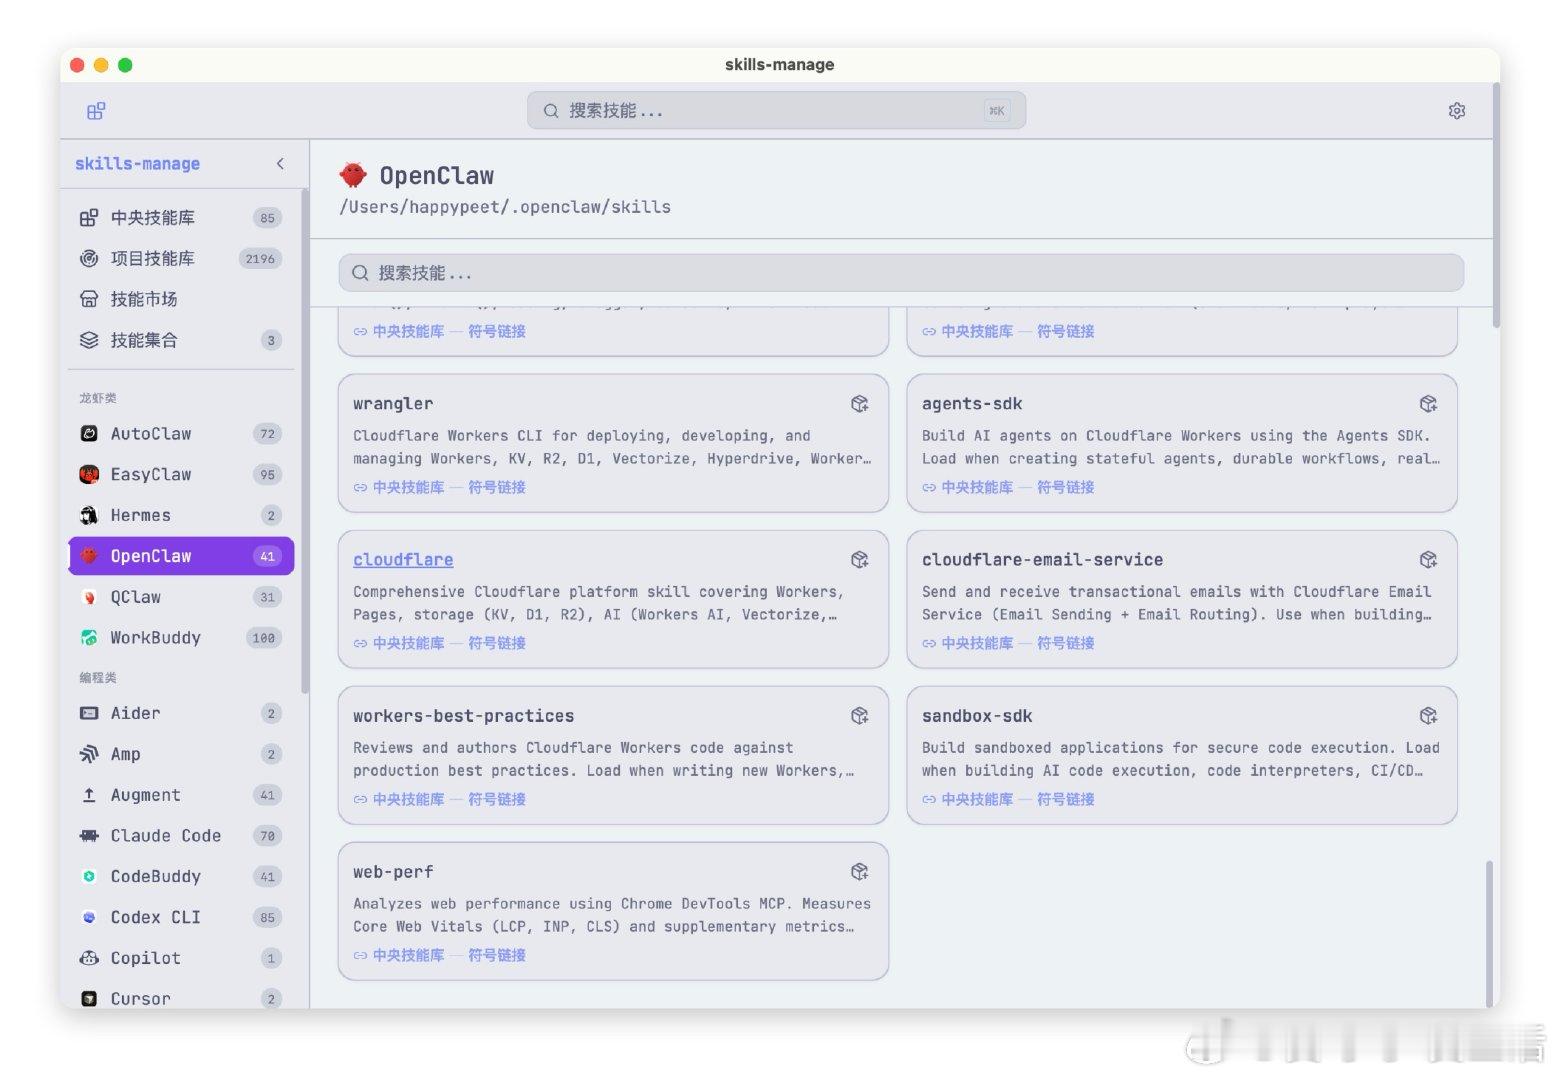Click the wrangler skill title
1560x1080 pixels.
[393, 404]
